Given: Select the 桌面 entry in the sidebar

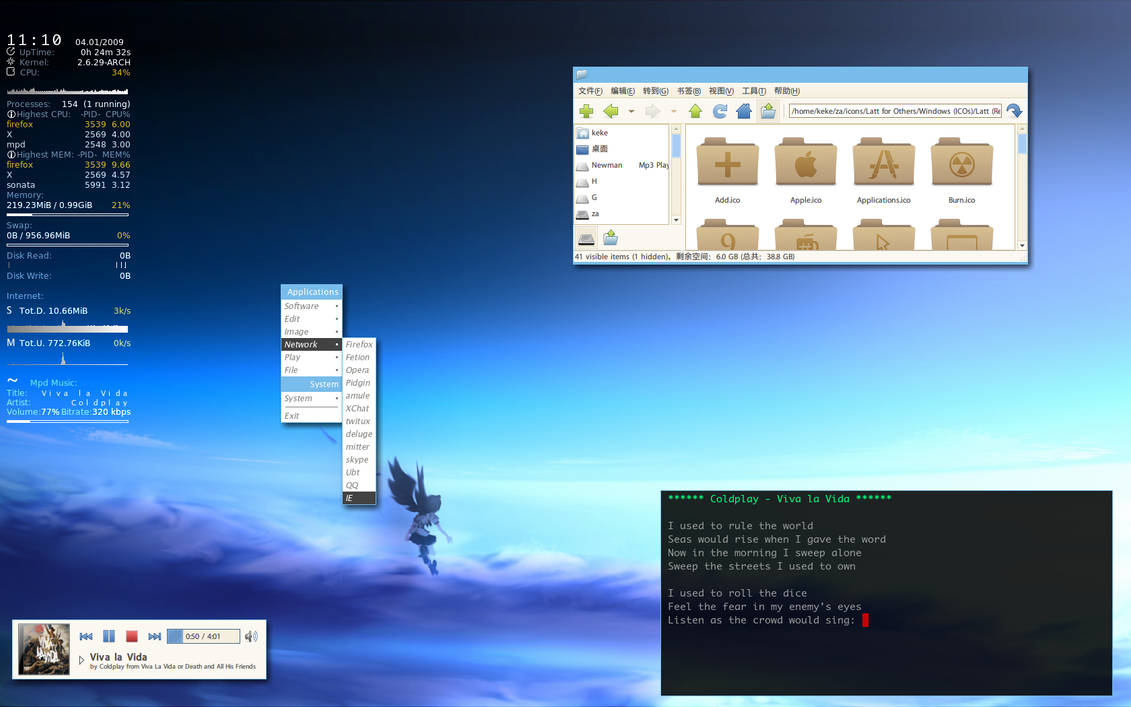Looking at the screenshot, I should (600, 149).
